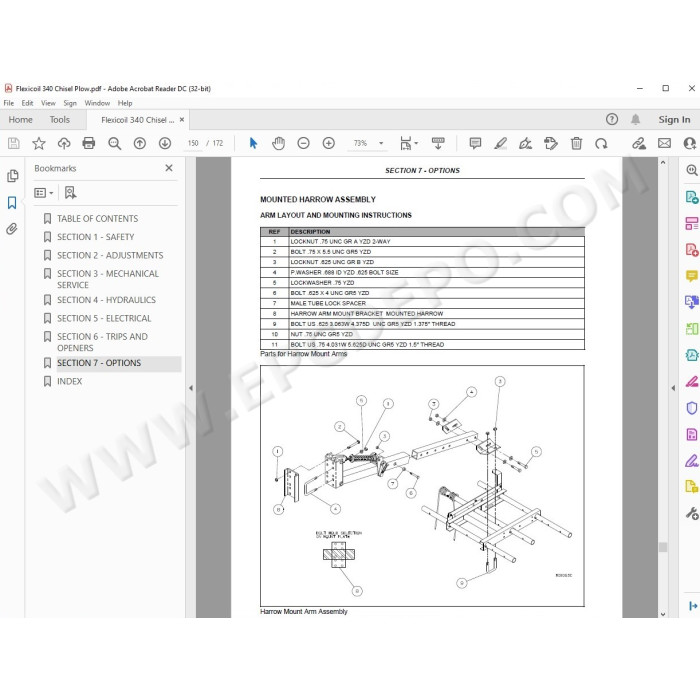The image size is (700, 700).
Task: Print the document
Action: point(89,143)
